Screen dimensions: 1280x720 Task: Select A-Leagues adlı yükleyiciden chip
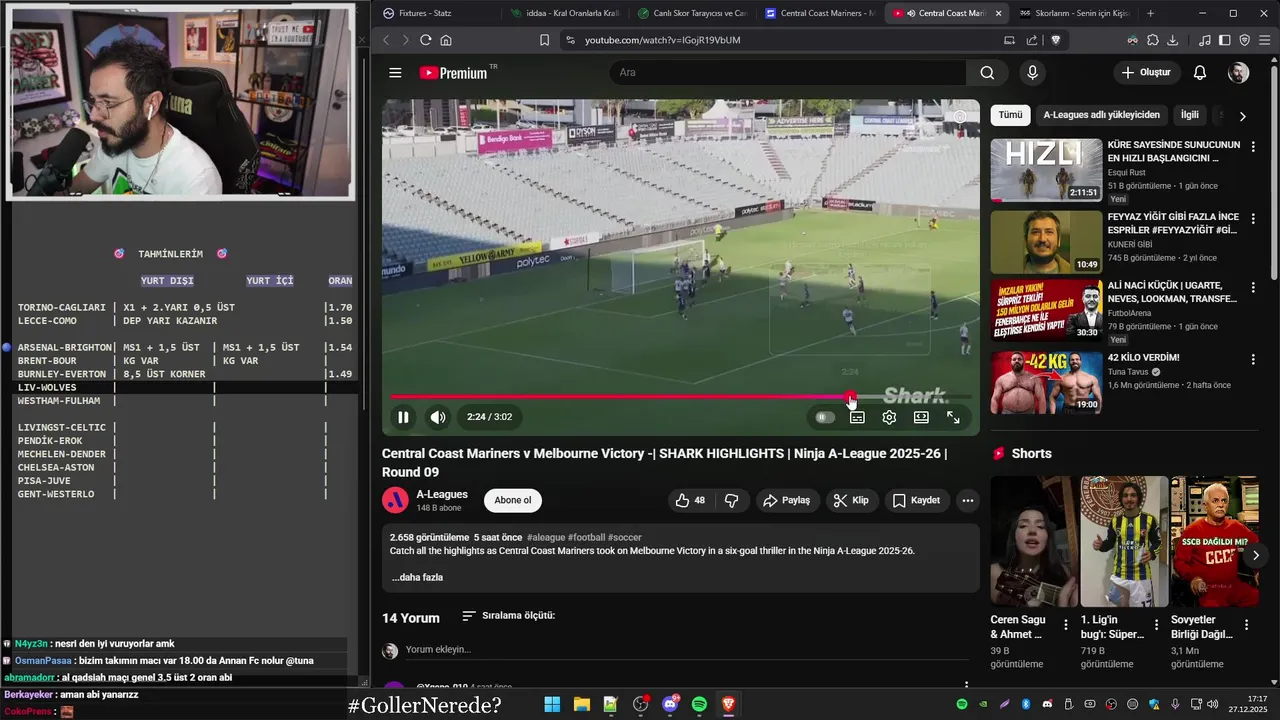[1102, 115]
